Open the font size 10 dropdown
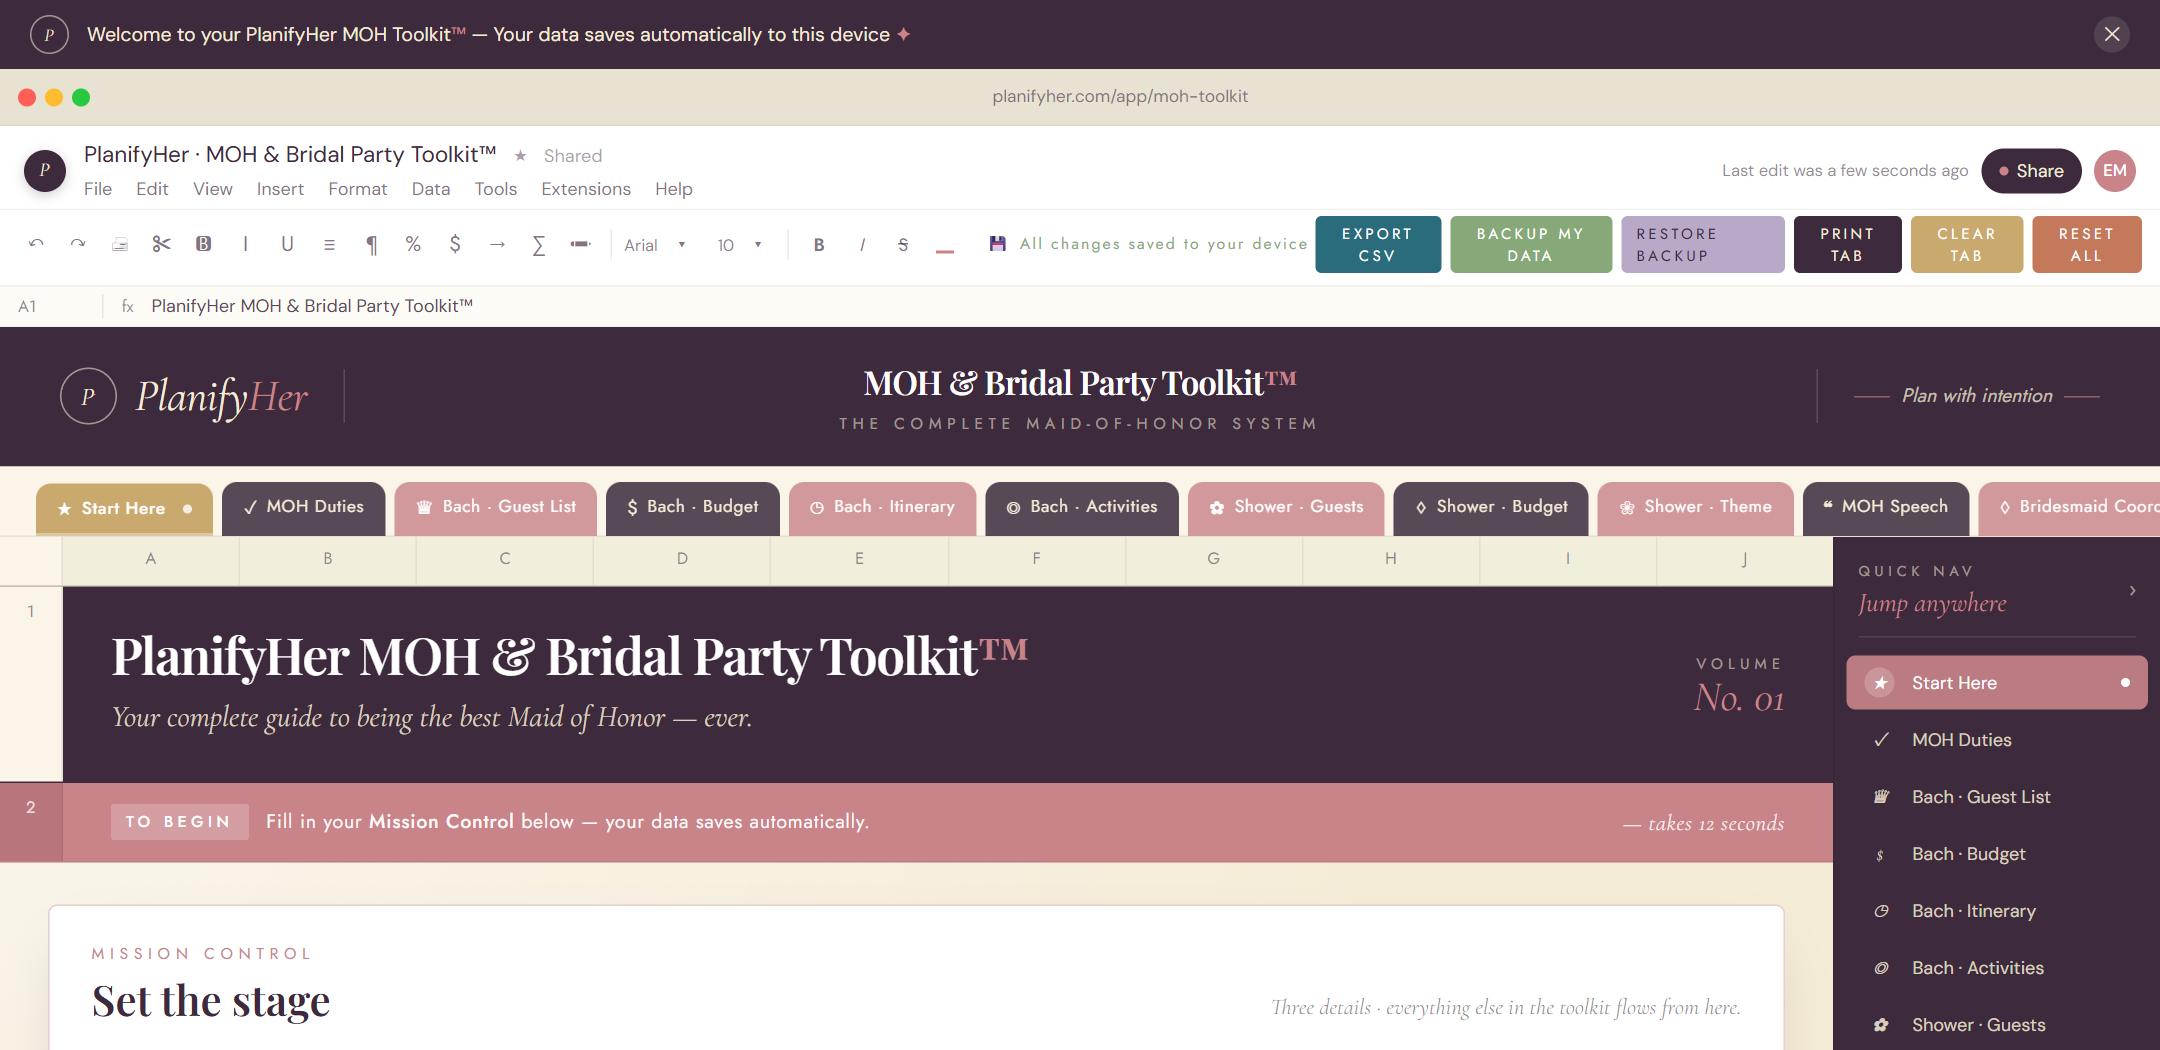This screenshot has height=1050, width=2160. (x=739, y=245)
